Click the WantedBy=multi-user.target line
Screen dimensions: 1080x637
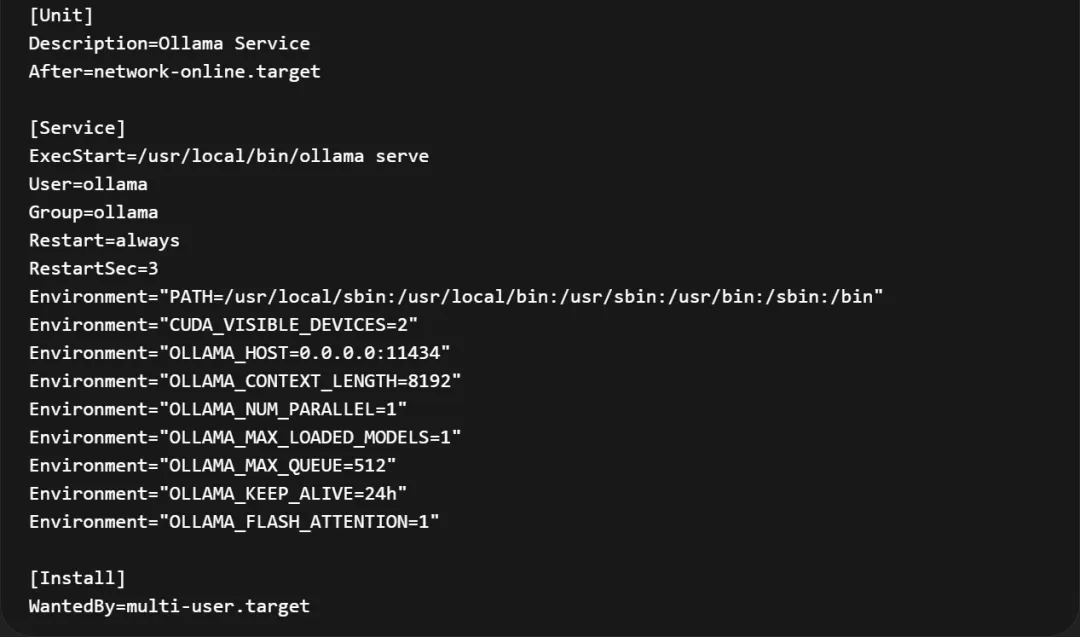pos(169,606)
